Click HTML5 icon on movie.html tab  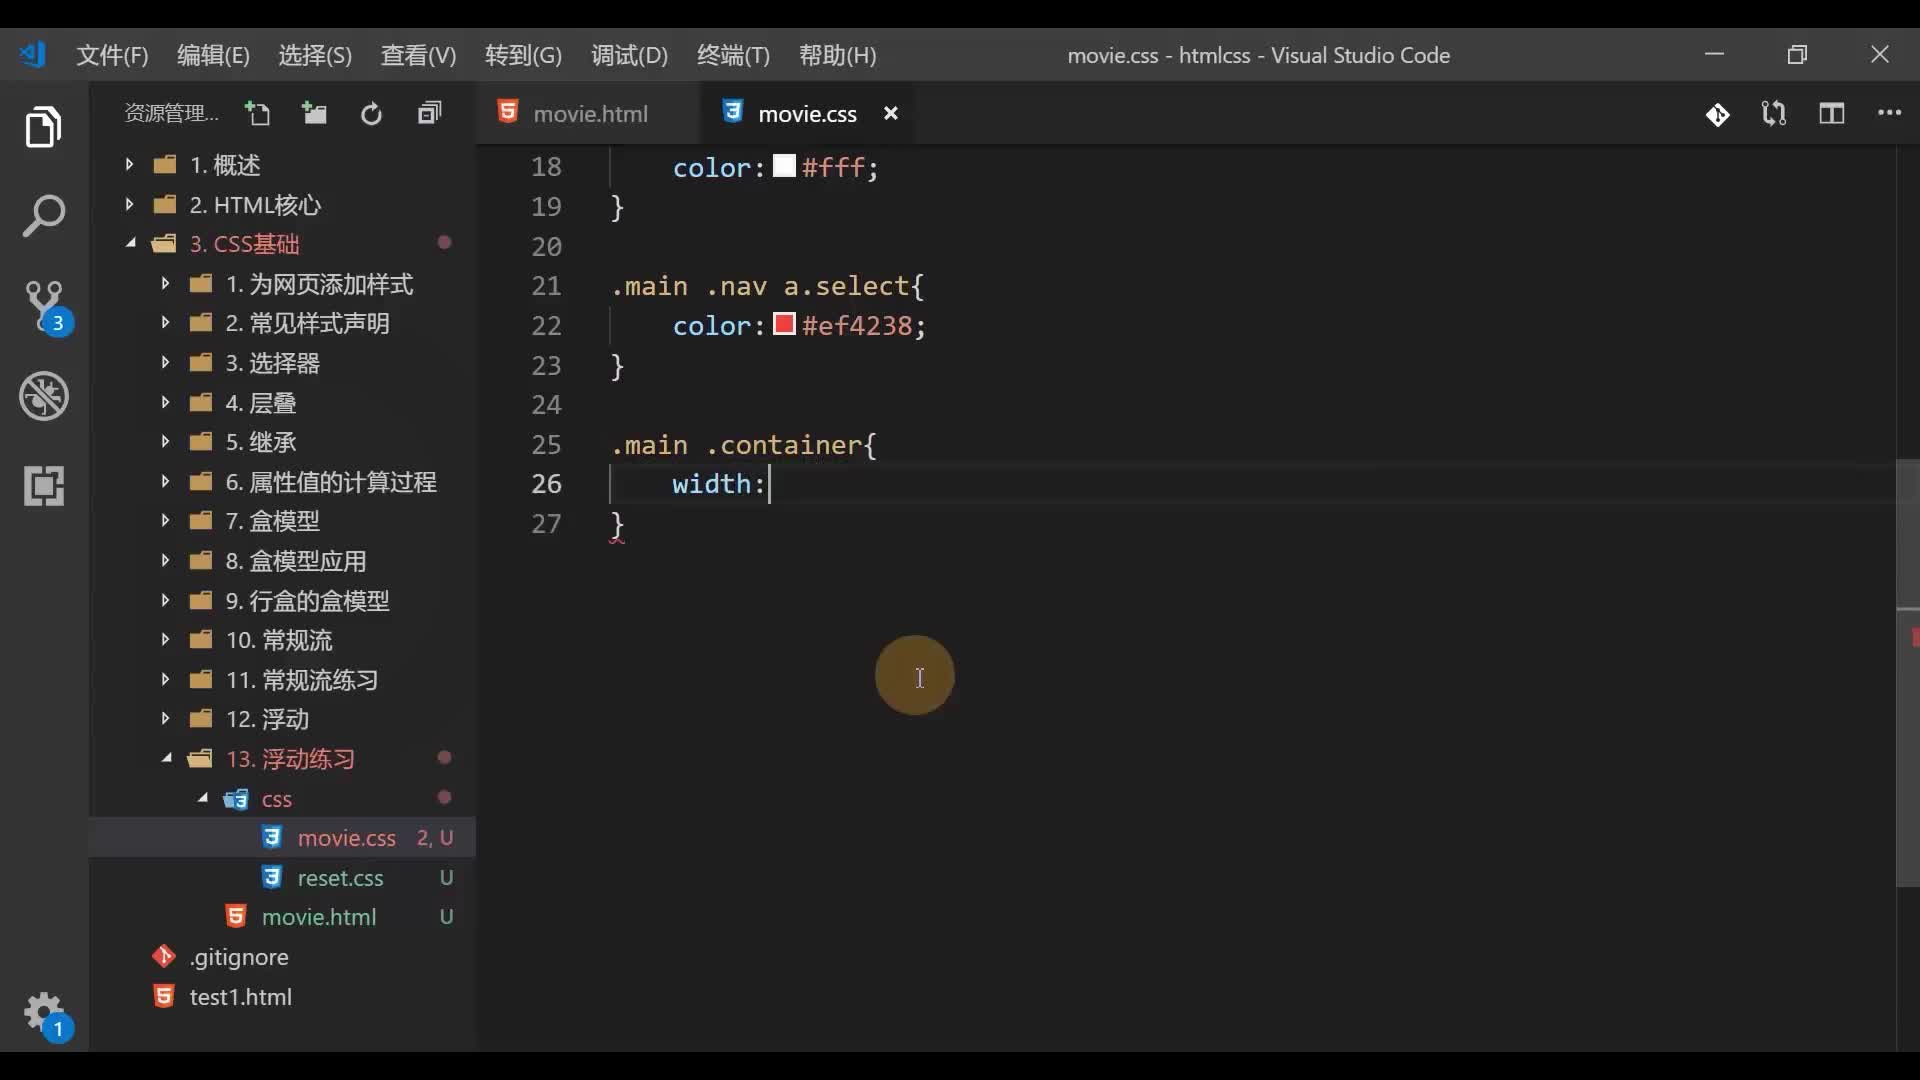tap(507, 111)
